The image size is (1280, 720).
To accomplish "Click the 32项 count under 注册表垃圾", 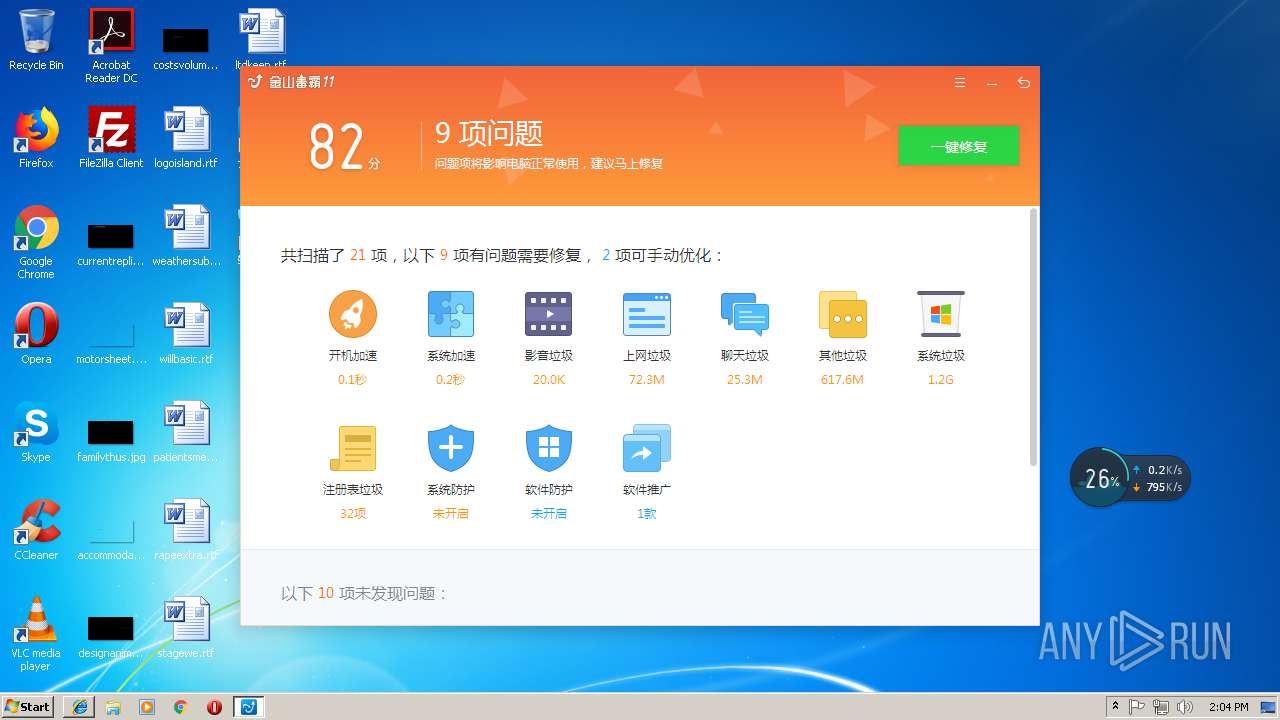I will point(353,514).
